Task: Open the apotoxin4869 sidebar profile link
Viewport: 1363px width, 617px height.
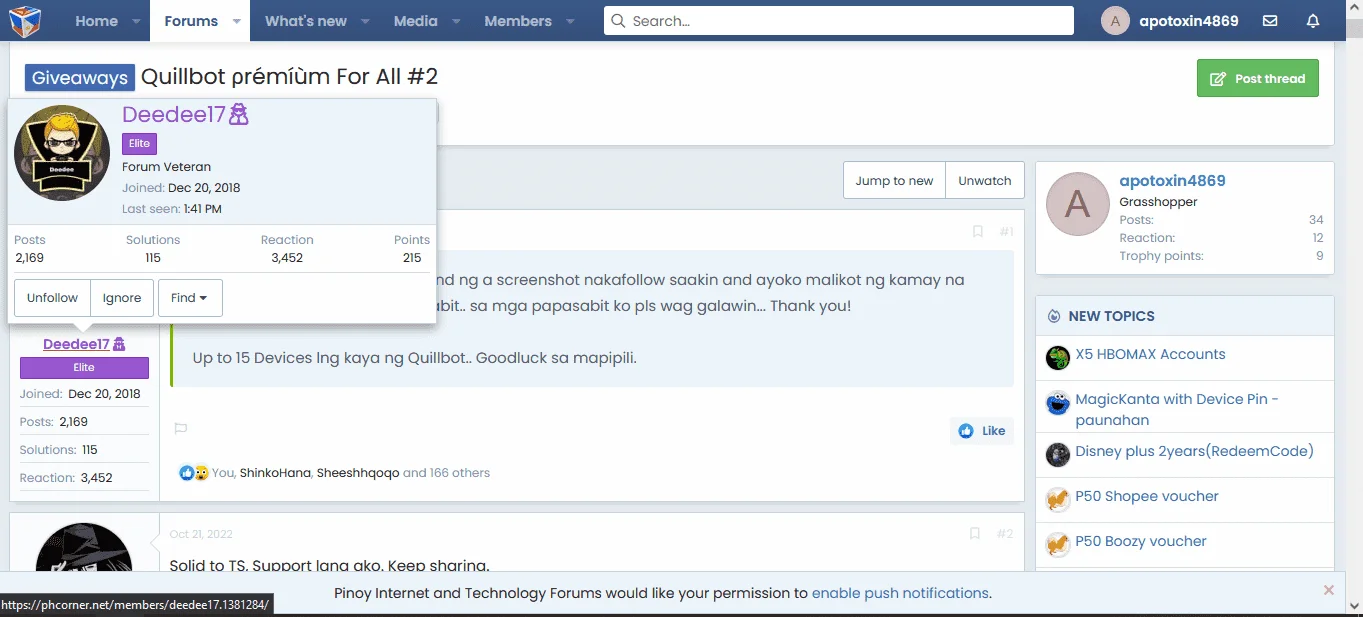Action: (x=1172, y=181)
